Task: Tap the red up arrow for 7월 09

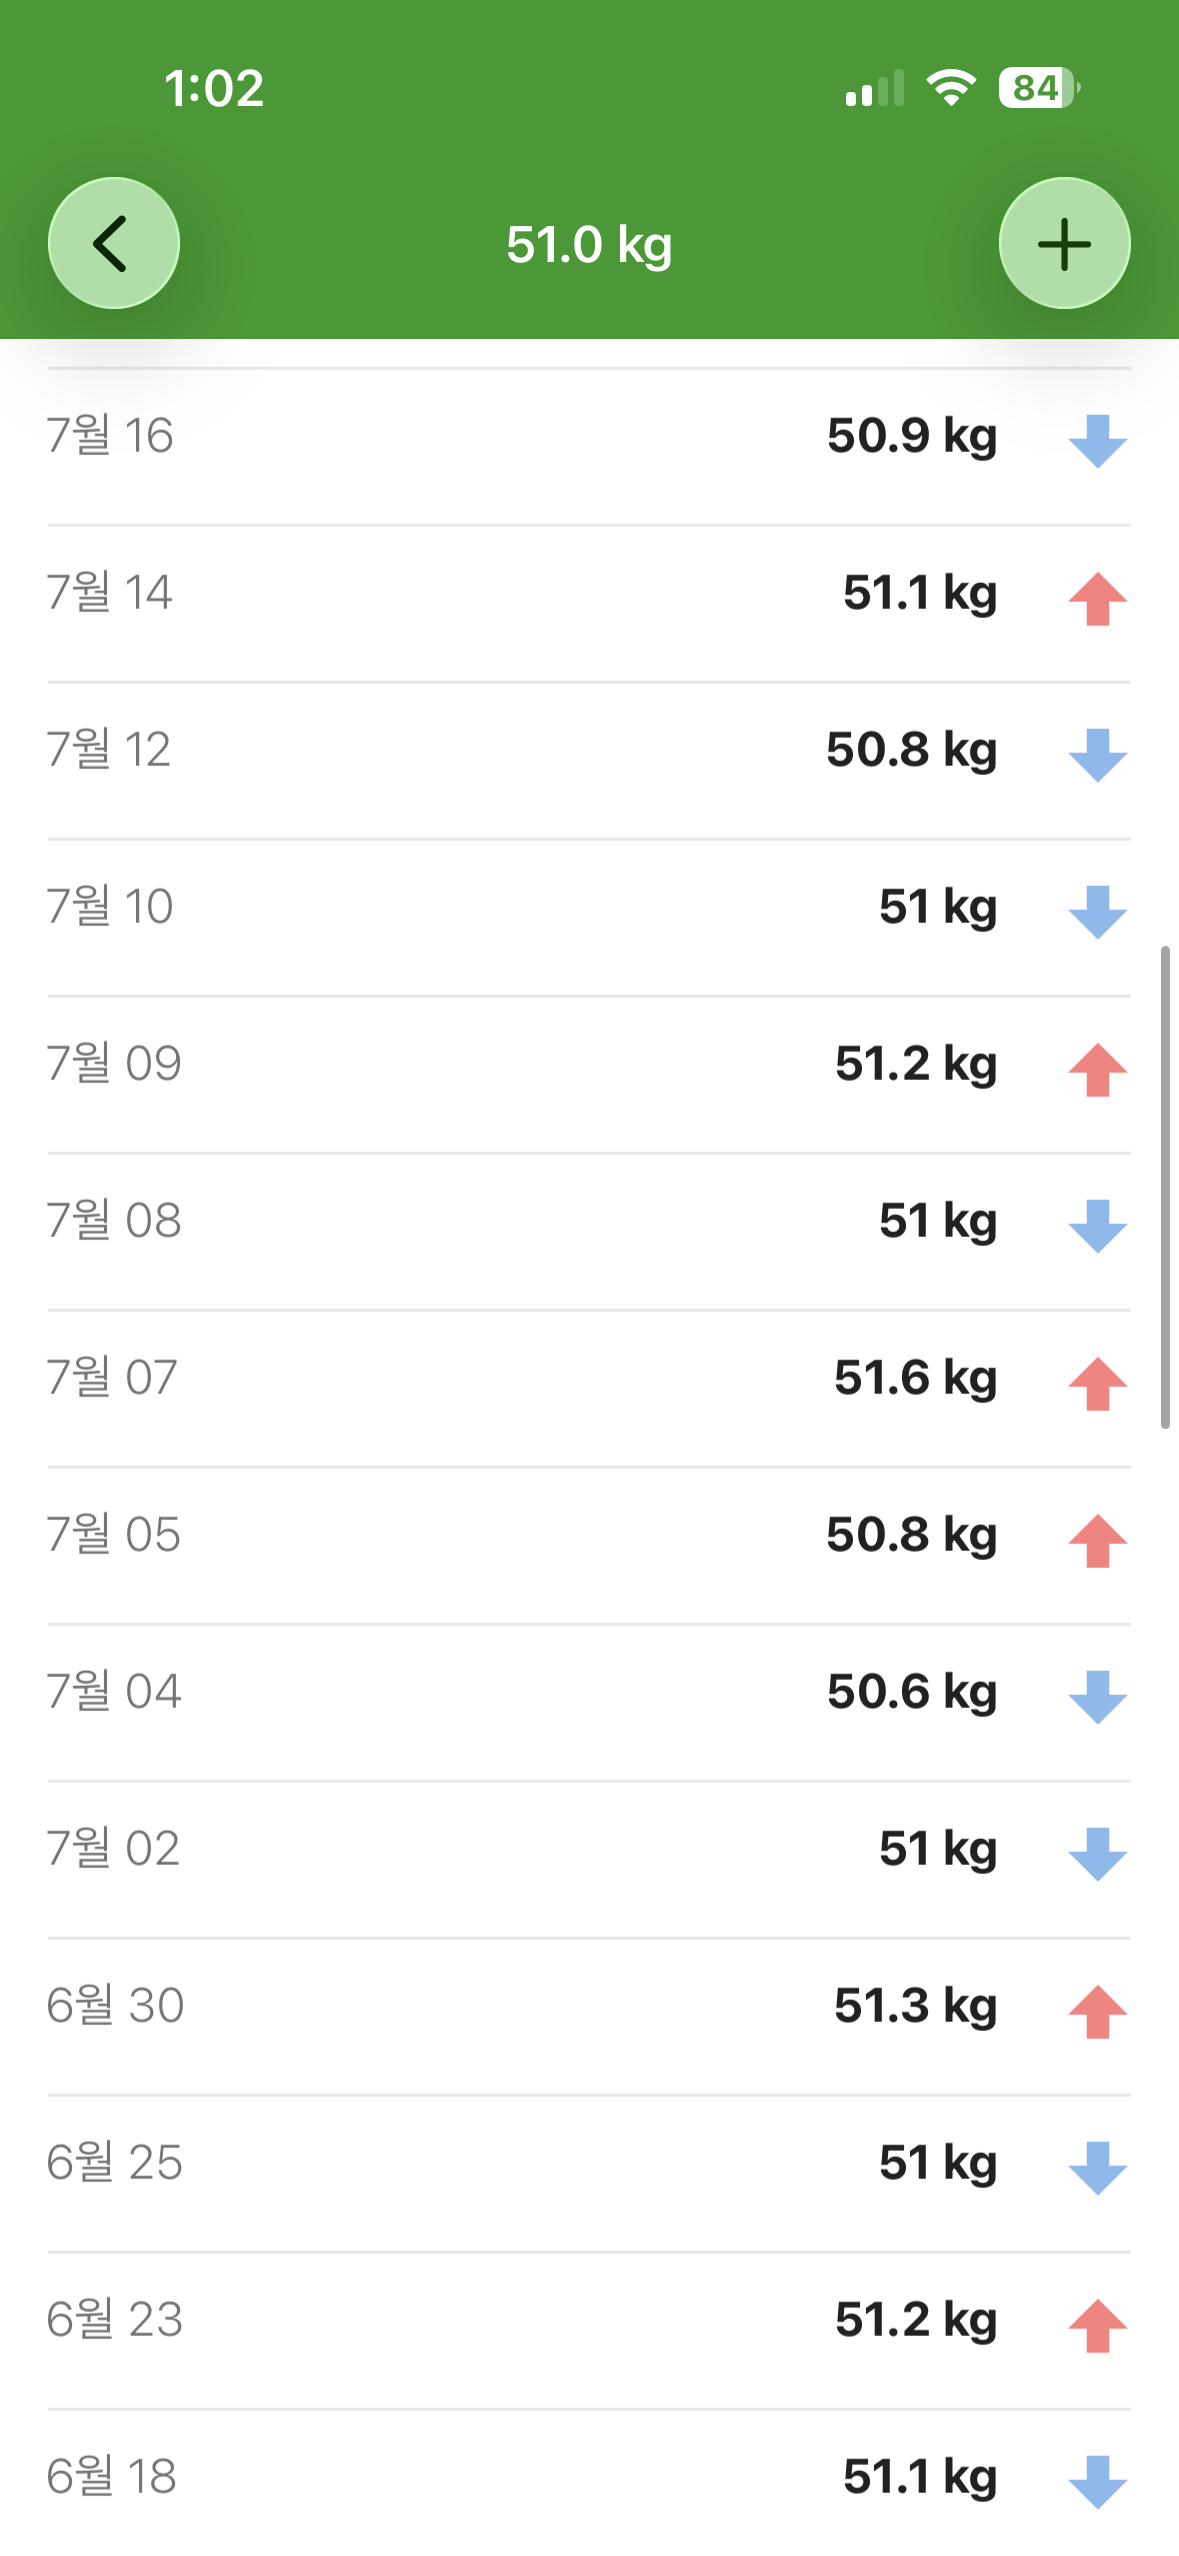Action: (1097, 1069)
